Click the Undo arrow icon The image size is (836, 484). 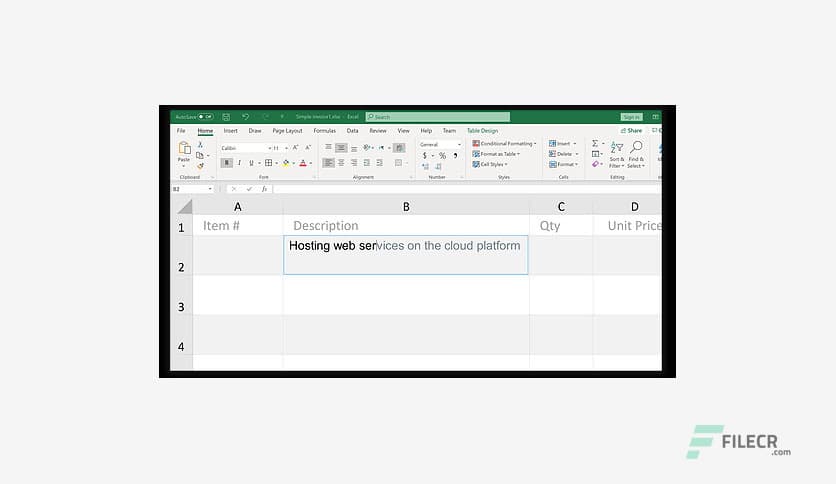tap(245, 117)
